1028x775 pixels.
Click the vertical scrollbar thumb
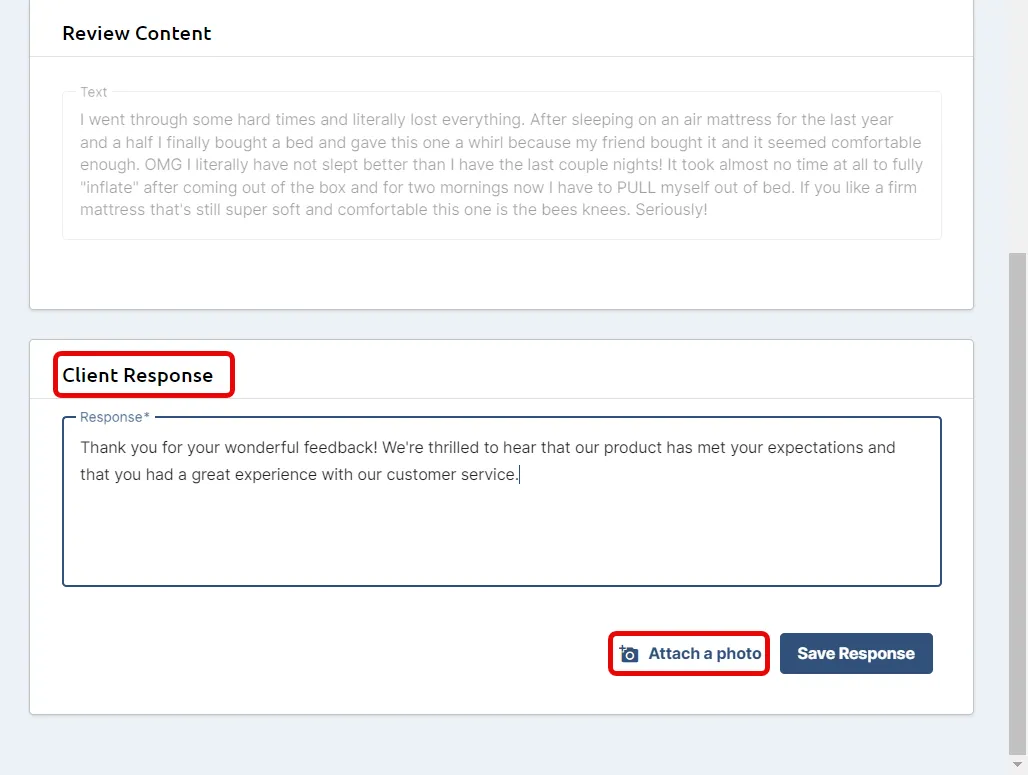point(1017,504)
